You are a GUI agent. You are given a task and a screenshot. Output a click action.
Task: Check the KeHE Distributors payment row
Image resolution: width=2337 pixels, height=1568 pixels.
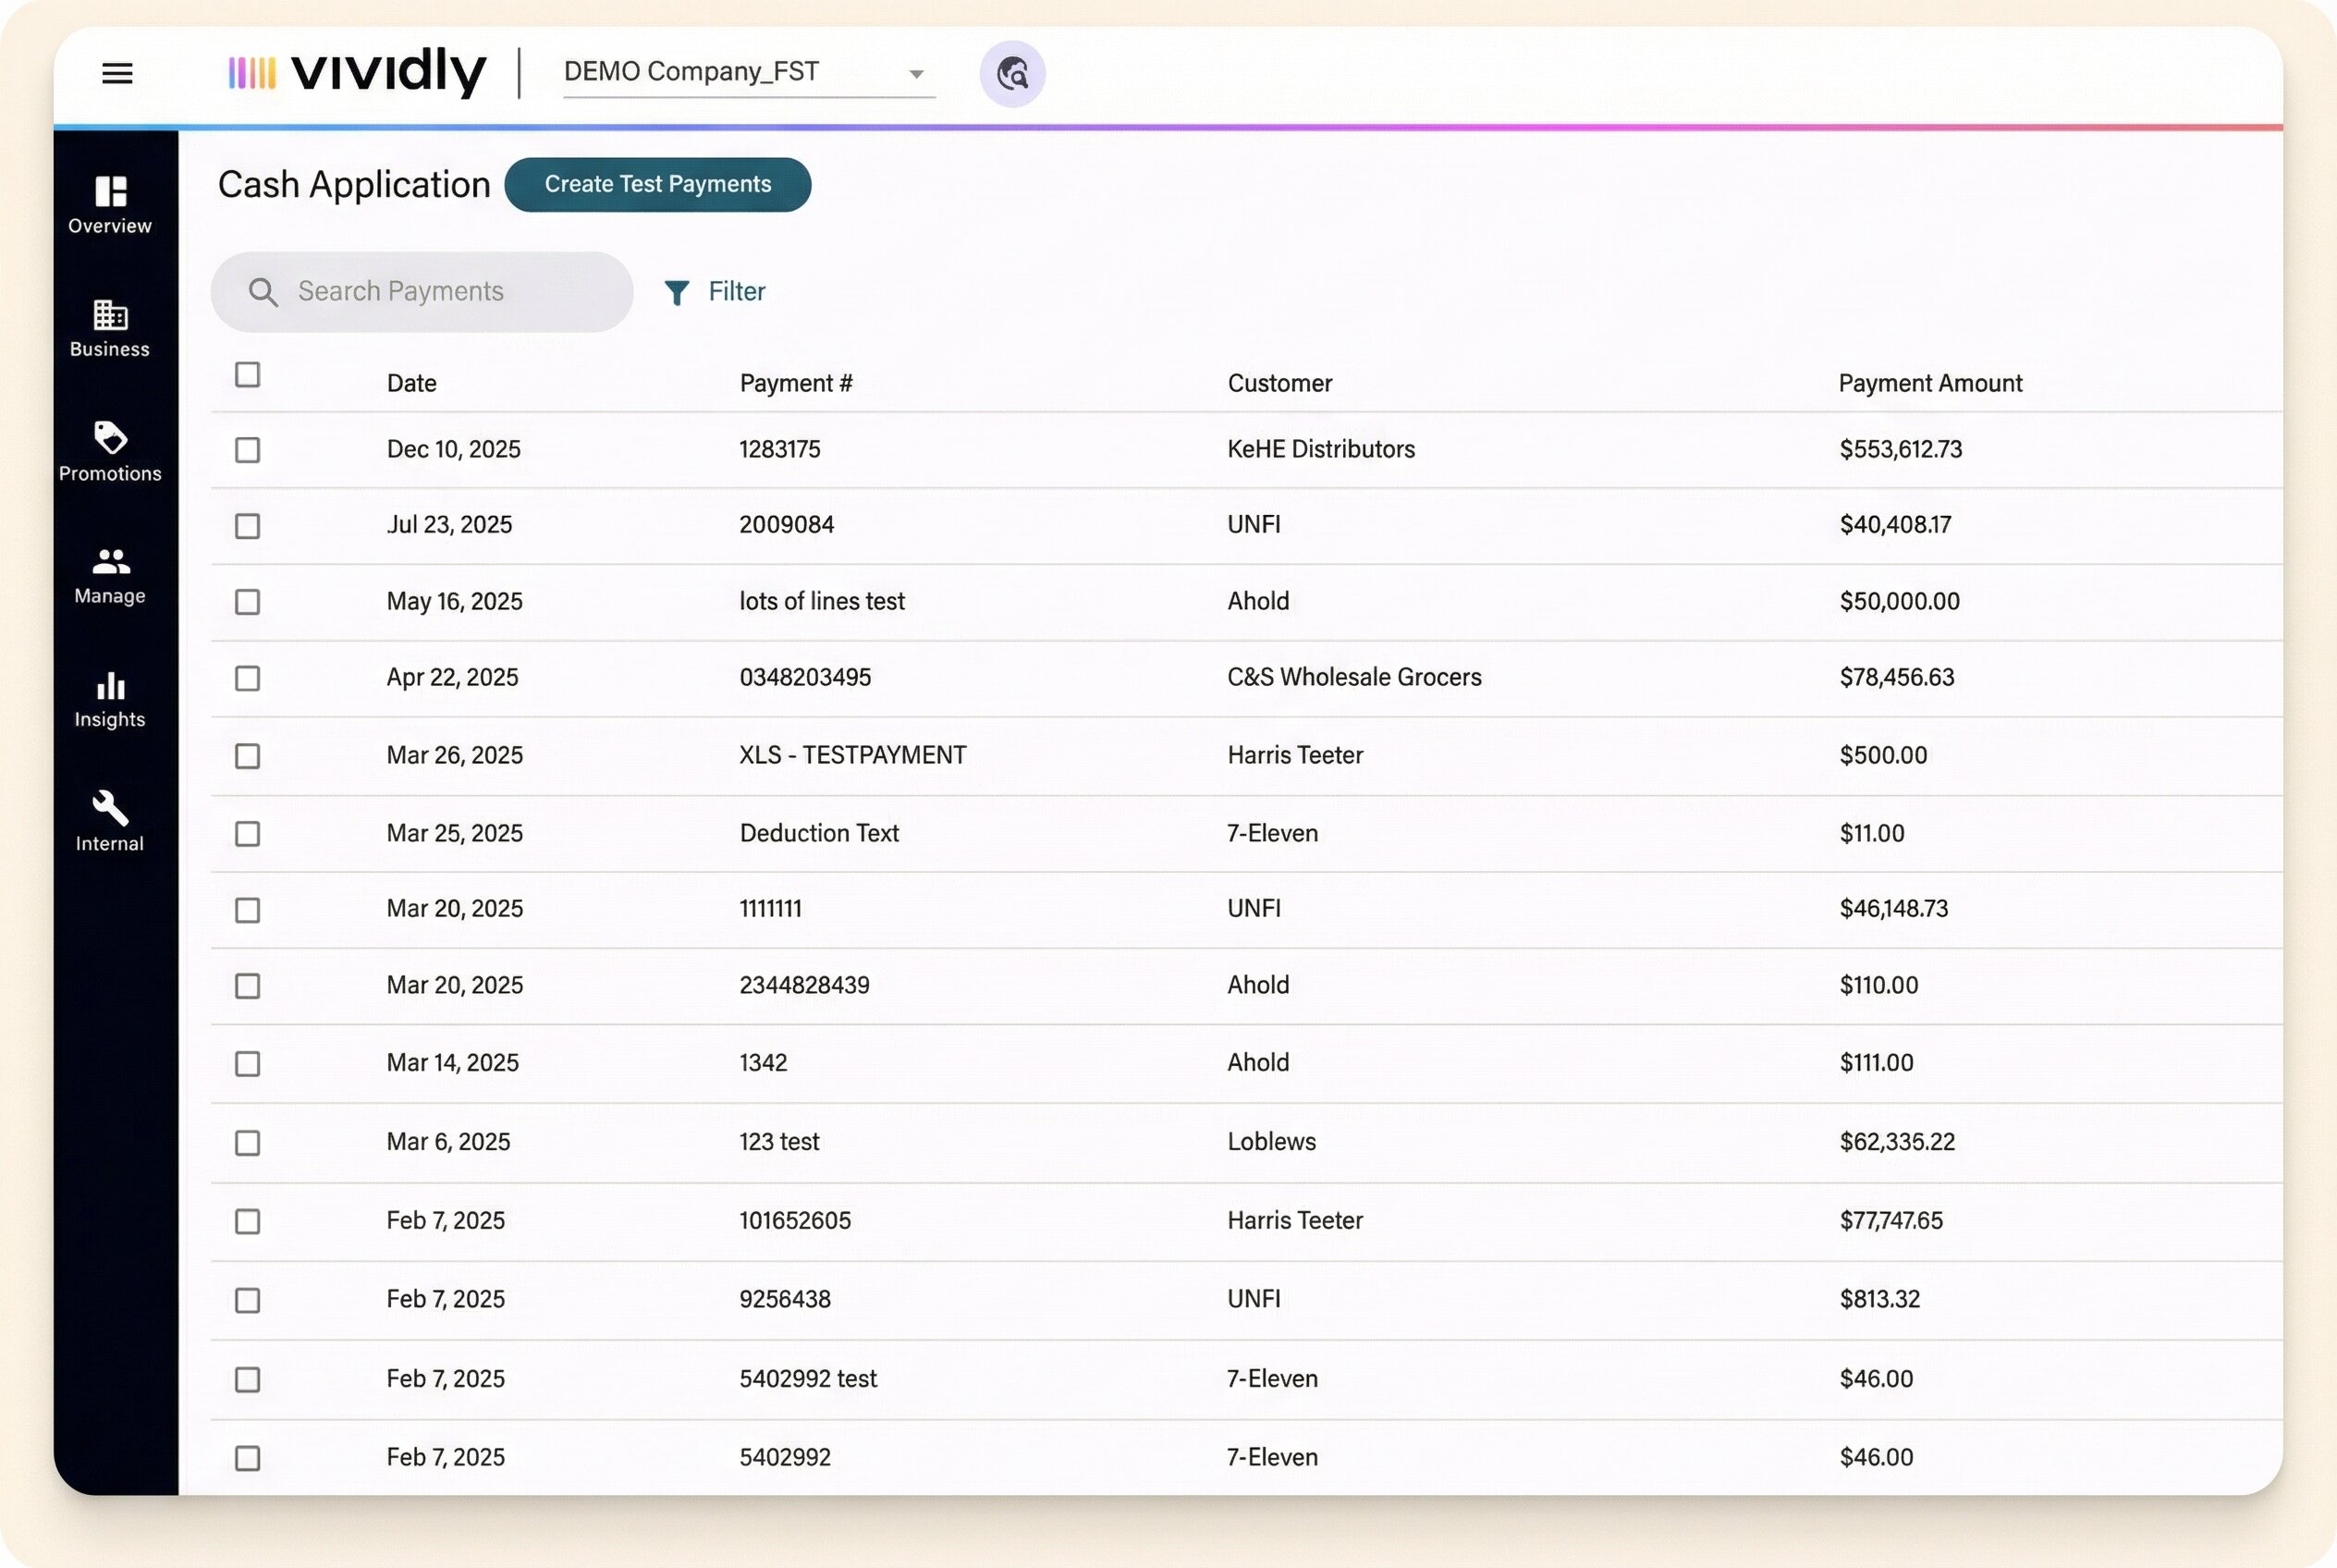(x=247, y=450)
